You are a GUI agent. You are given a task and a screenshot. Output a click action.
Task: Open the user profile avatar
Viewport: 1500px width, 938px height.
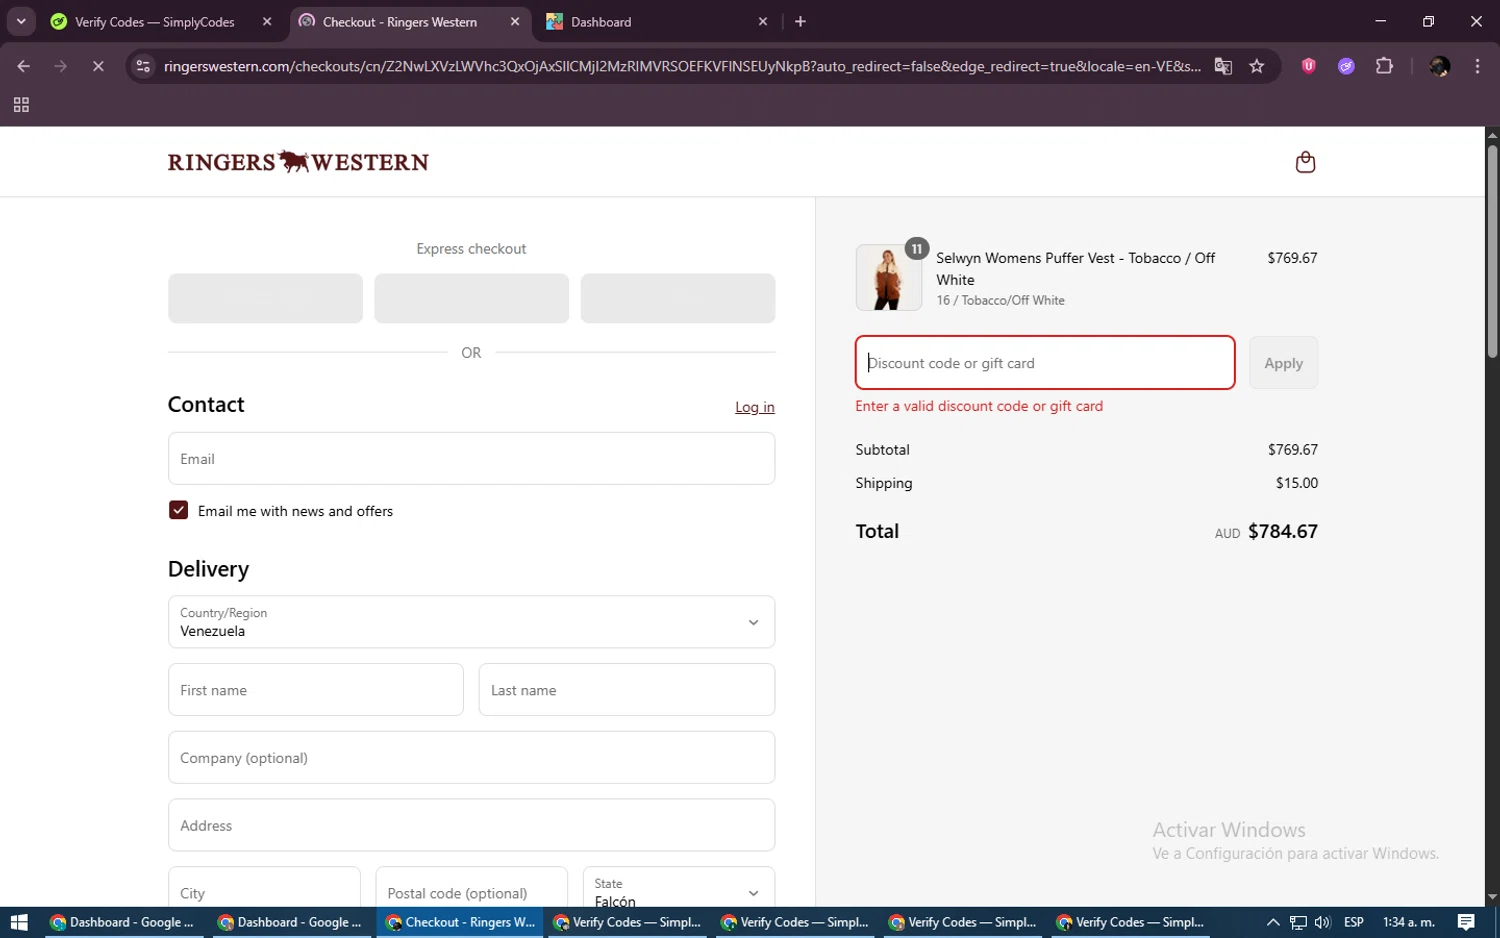tap(1440, 66)
